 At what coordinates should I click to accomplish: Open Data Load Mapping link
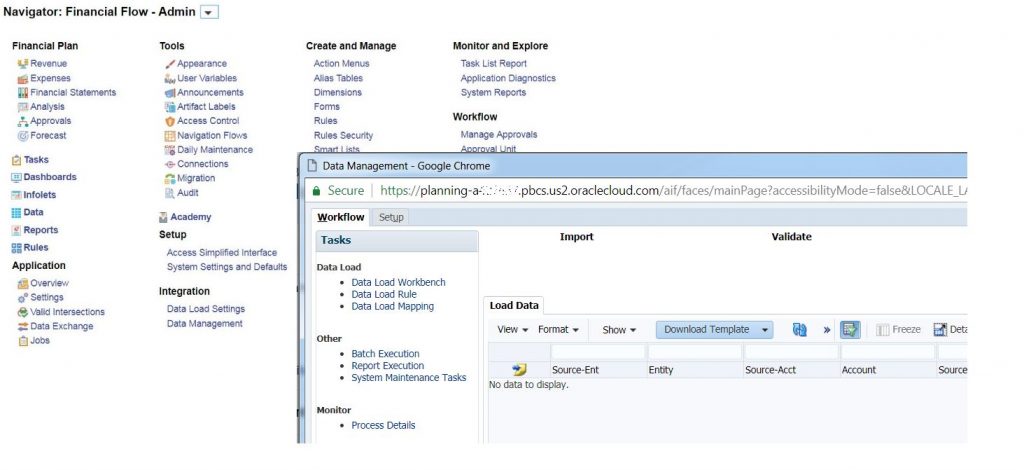coord(392,306)
